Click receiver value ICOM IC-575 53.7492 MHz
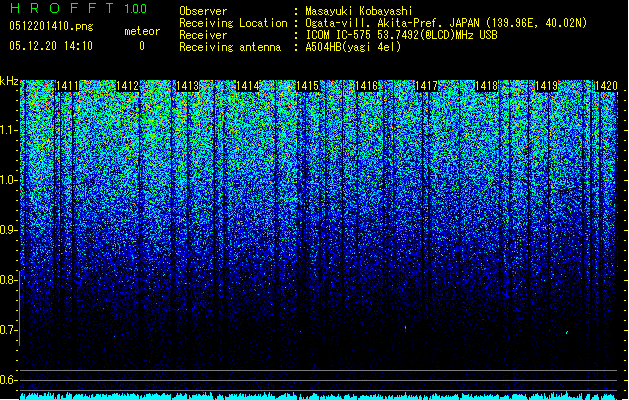629x400 pixels. pyautogui.click(x=401, y=35)
